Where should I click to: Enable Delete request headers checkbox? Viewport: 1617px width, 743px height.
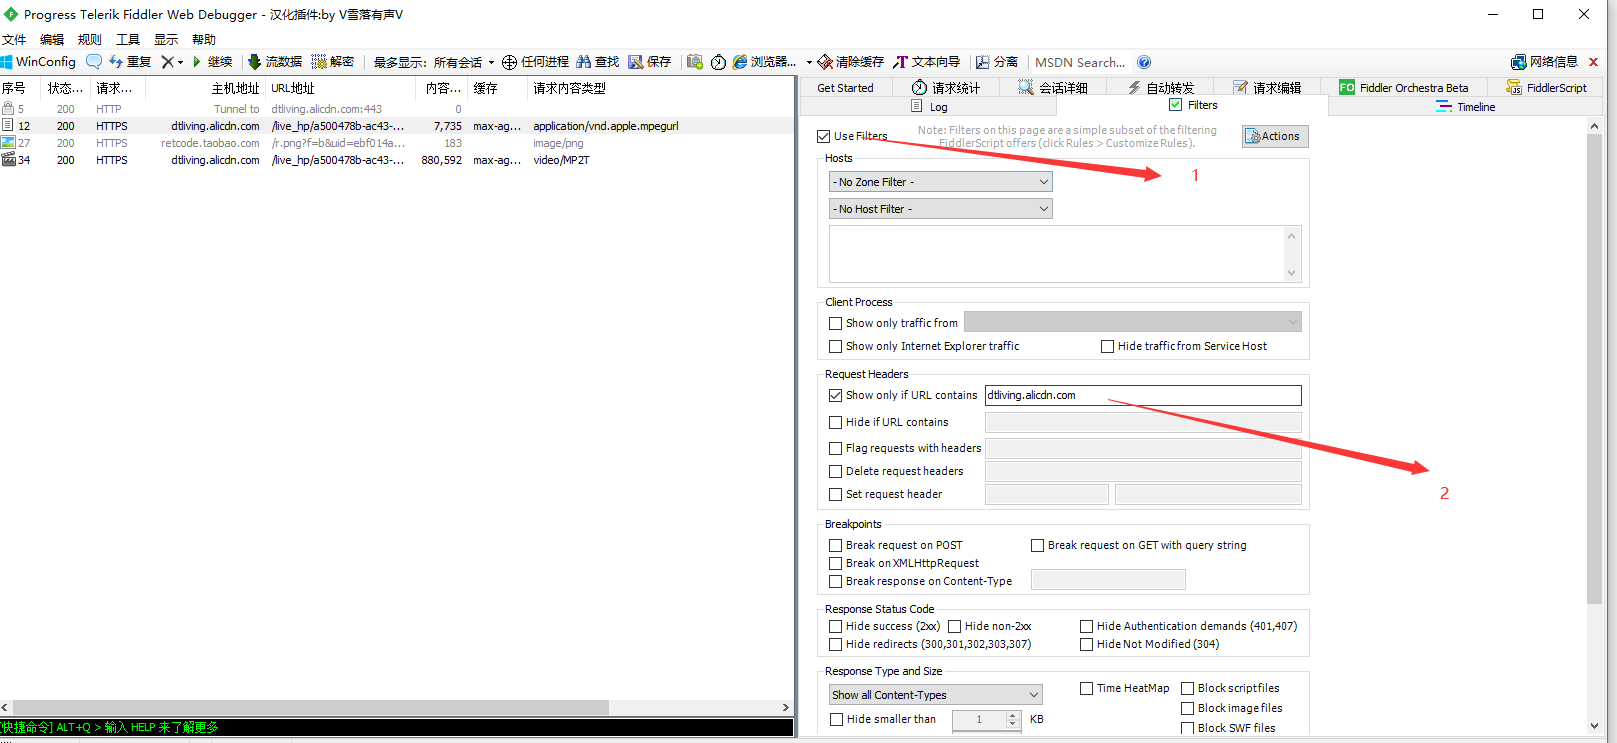[835, 471]
